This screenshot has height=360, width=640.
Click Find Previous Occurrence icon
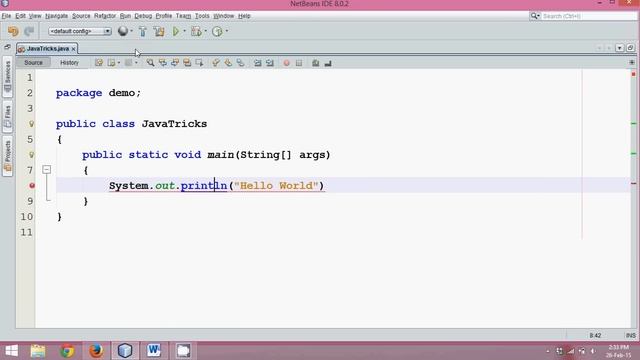[x=162, y=63]
